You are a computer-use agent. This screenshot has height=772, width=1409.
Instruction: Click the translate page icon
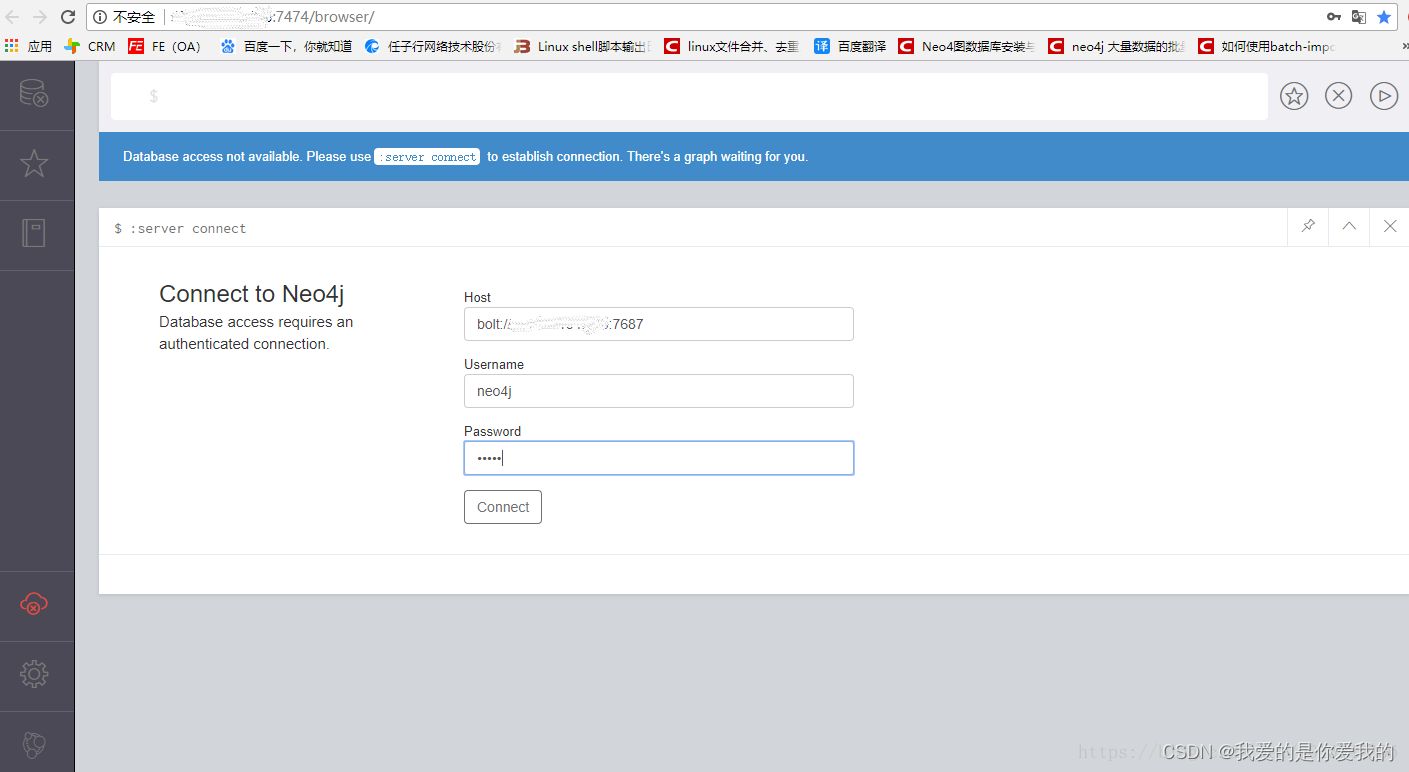pos(1359,17)
